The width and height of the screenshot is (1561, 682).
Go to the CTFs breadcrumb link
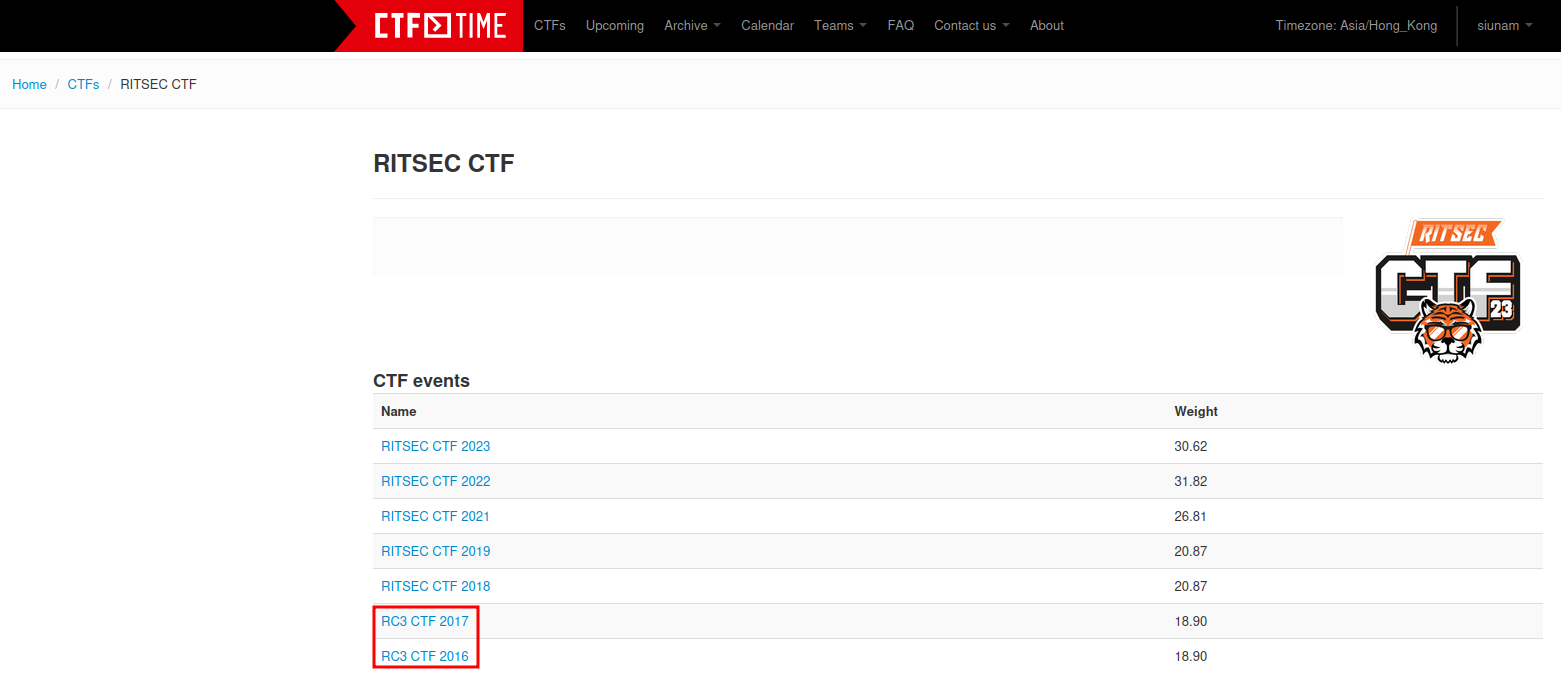tap(83, 84)
